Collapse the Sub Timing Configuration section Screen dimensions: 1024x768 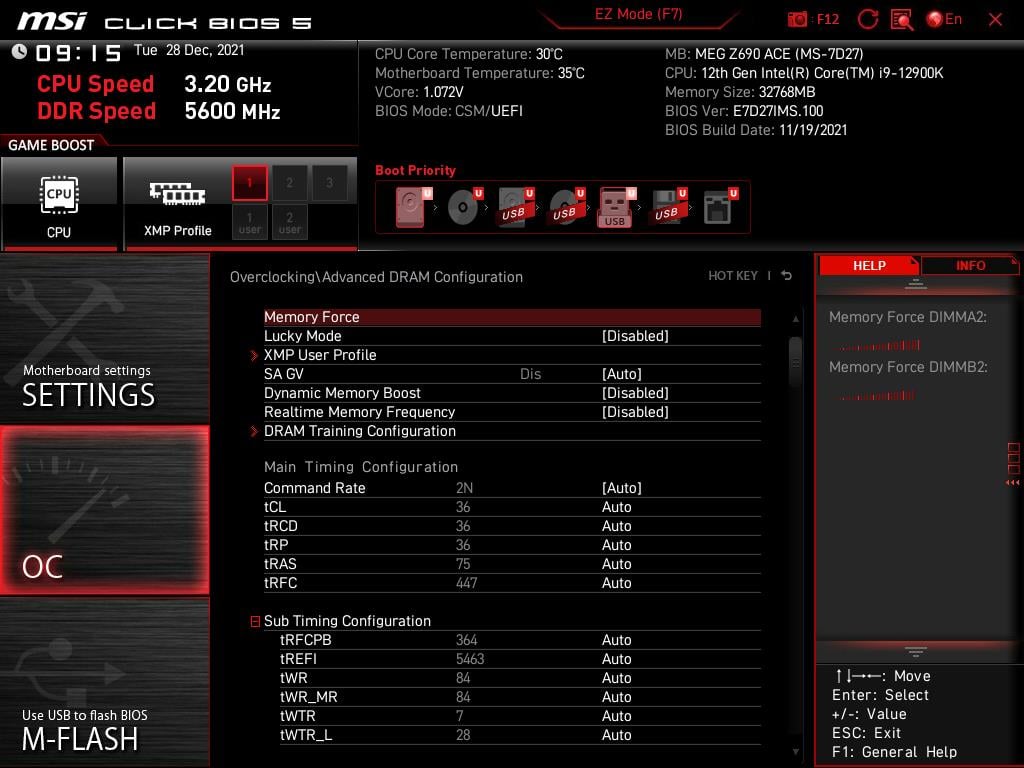(255, 621)
